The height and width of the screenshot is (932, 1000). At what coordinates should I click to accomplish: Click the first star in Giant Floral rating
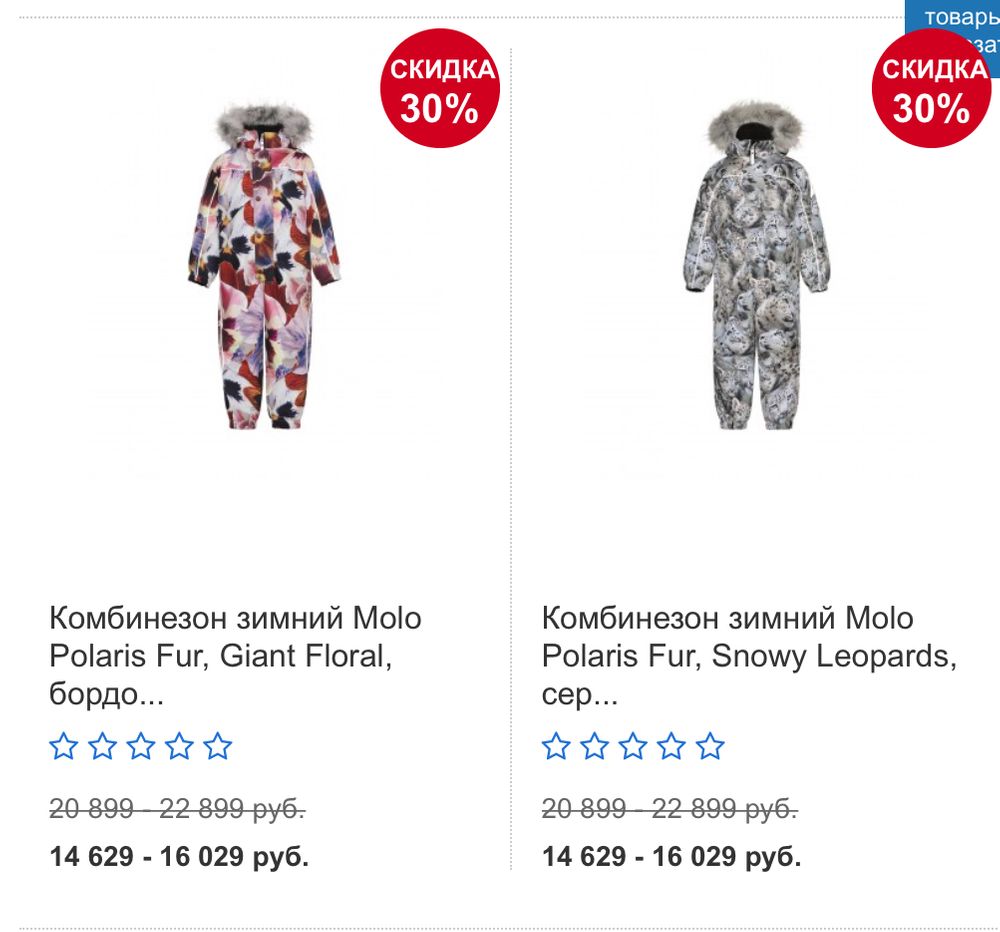point(62,746)
